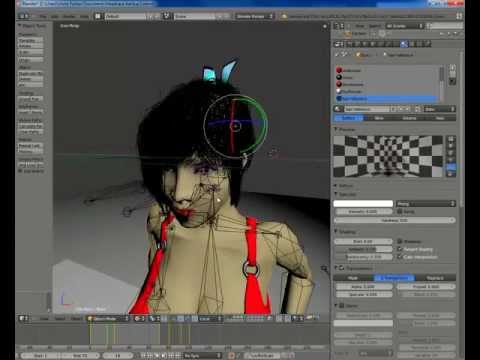Switch to the Surface material type tab
This screenshot has width=480, height=360.
coord(349,118)
